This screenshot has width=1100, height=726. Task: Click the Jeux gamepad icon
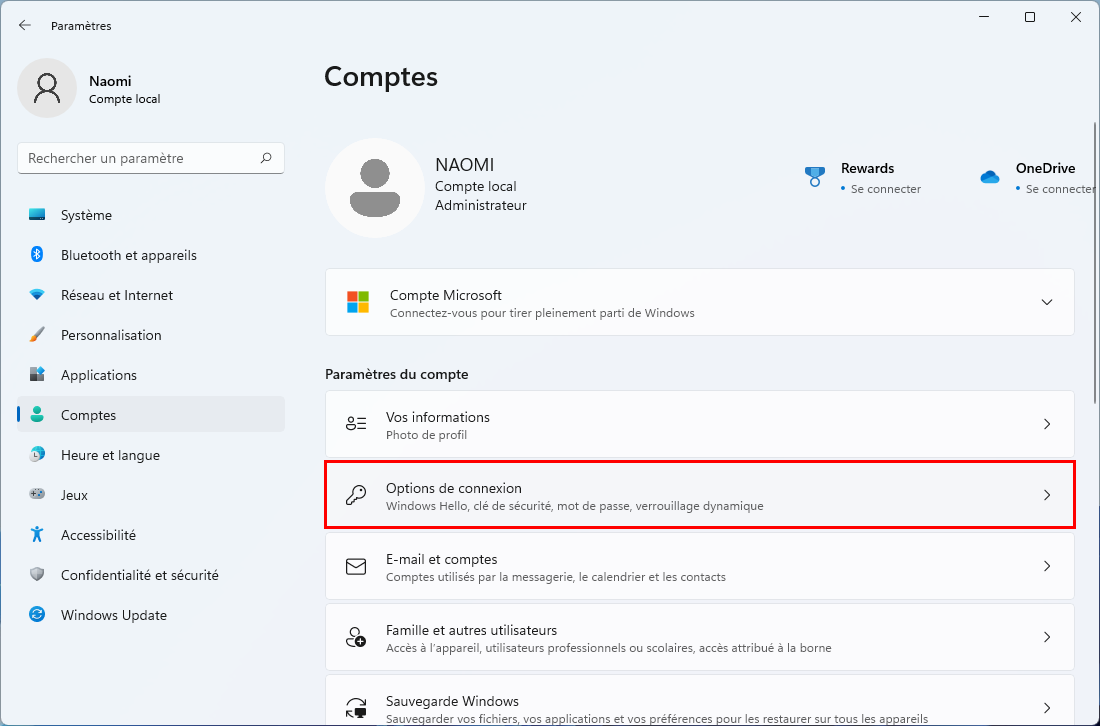37,495
